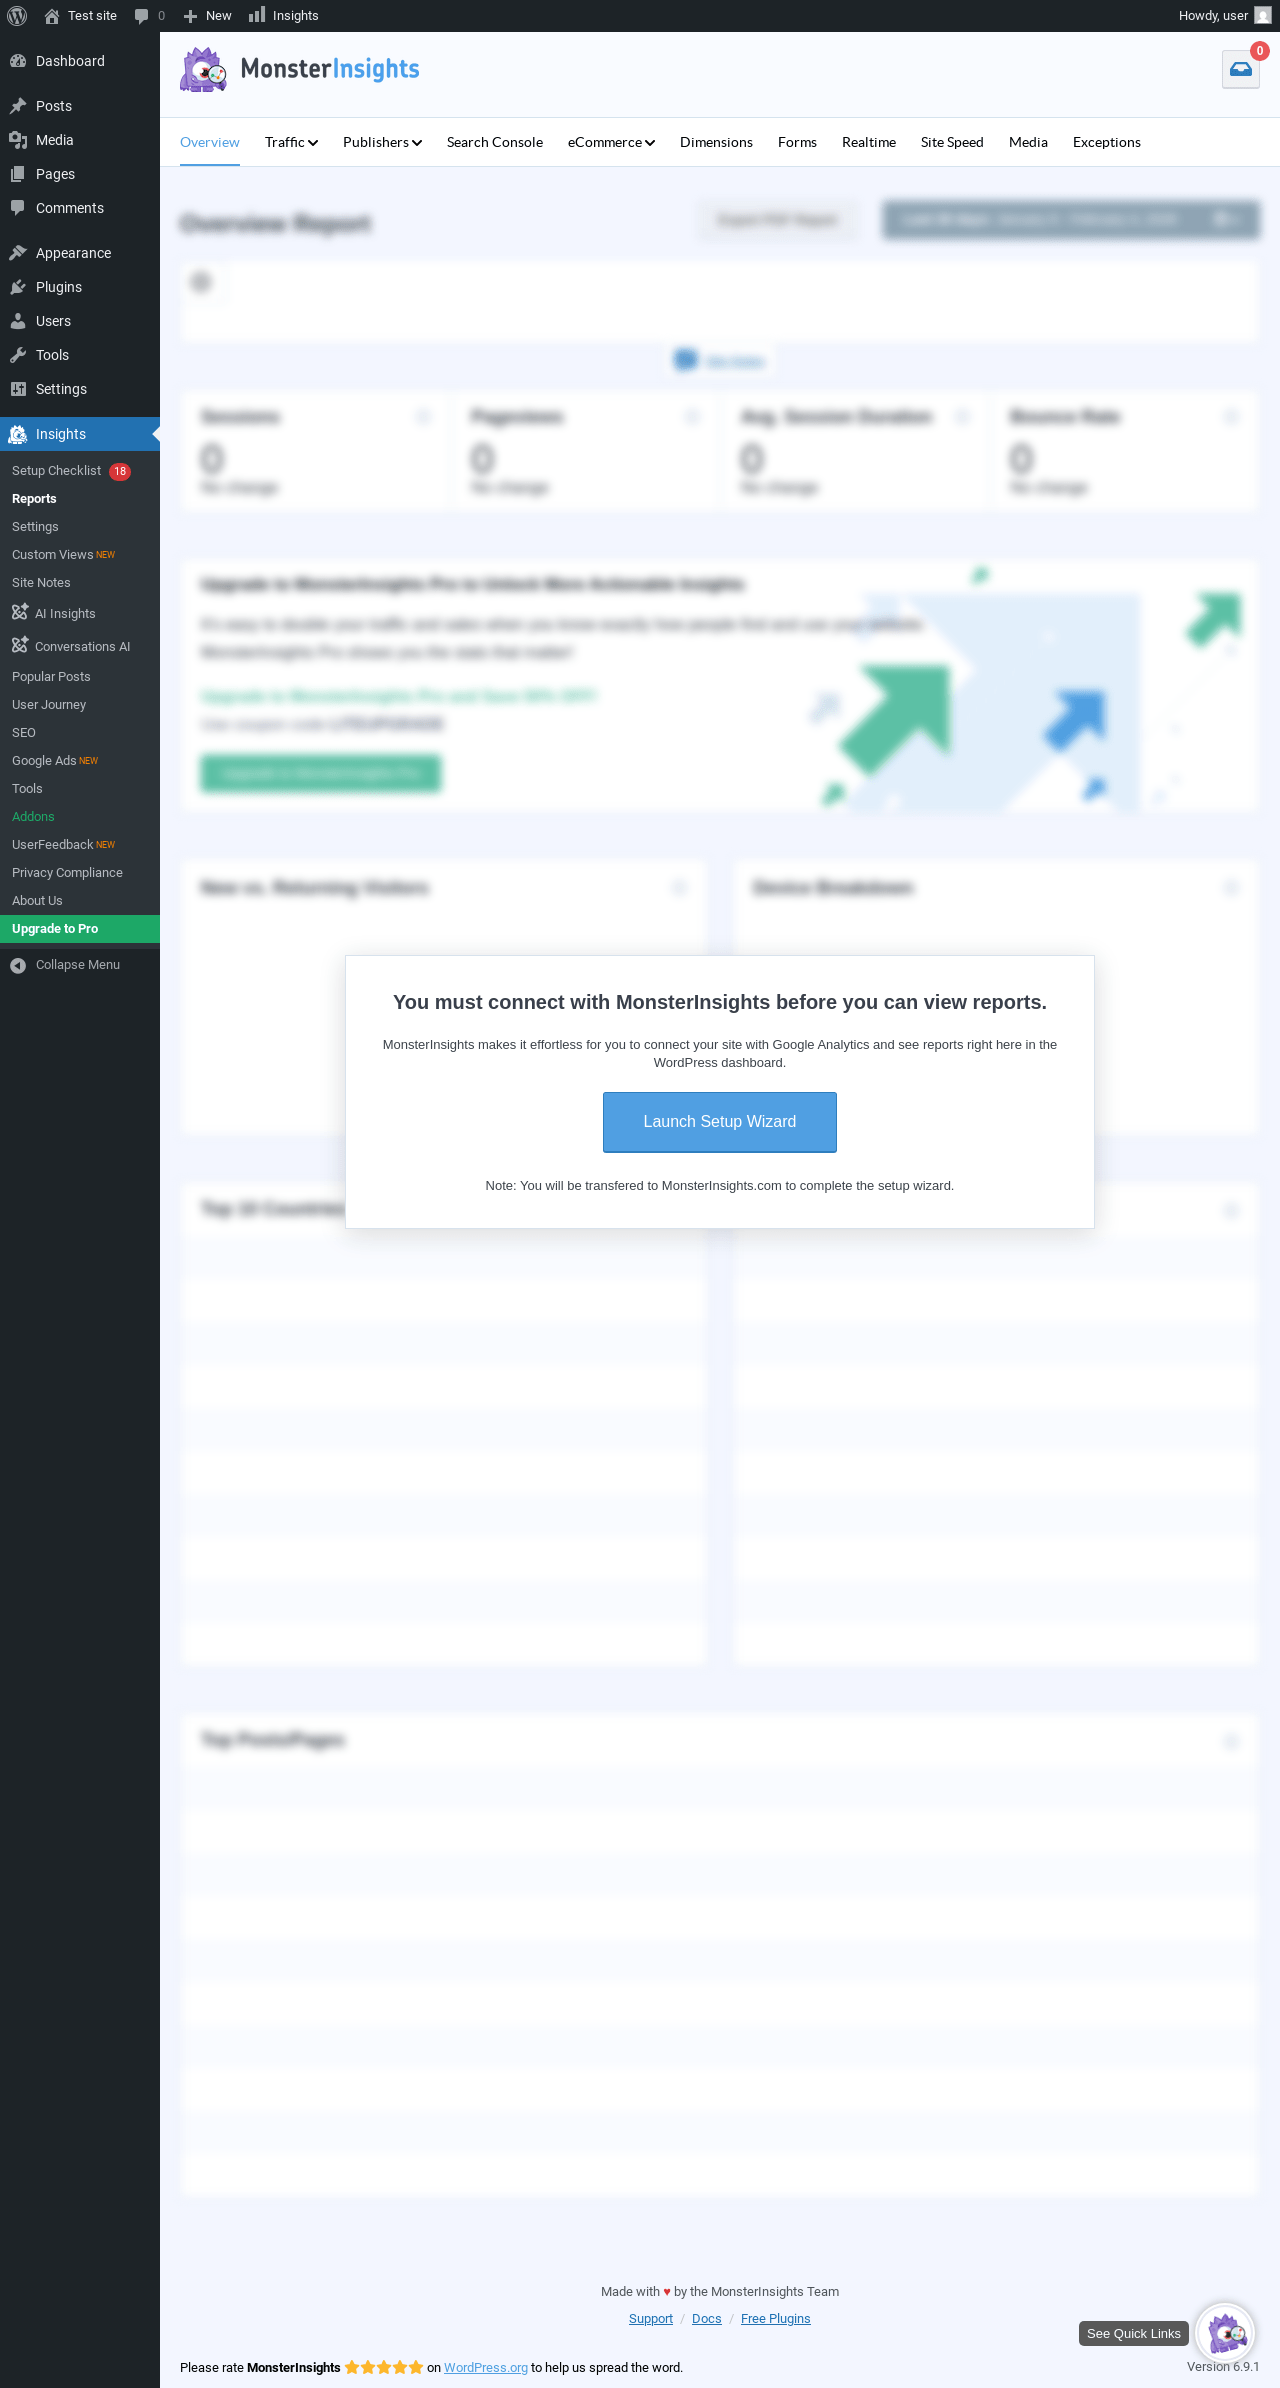The height and width of the screenshot is (2388, 1280).
Task: Click the Tools wrench icon
Action: point(18,355)
